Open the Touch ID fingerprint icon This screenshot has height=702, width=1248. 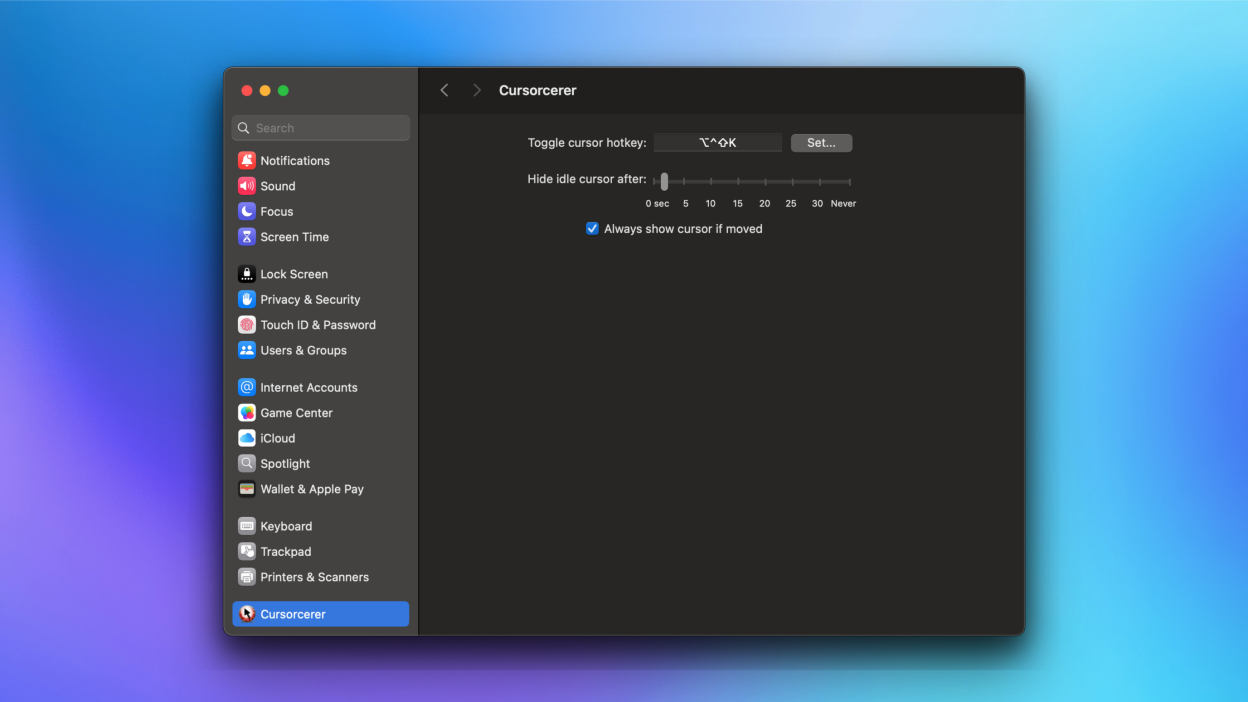[x=247, y=325]
